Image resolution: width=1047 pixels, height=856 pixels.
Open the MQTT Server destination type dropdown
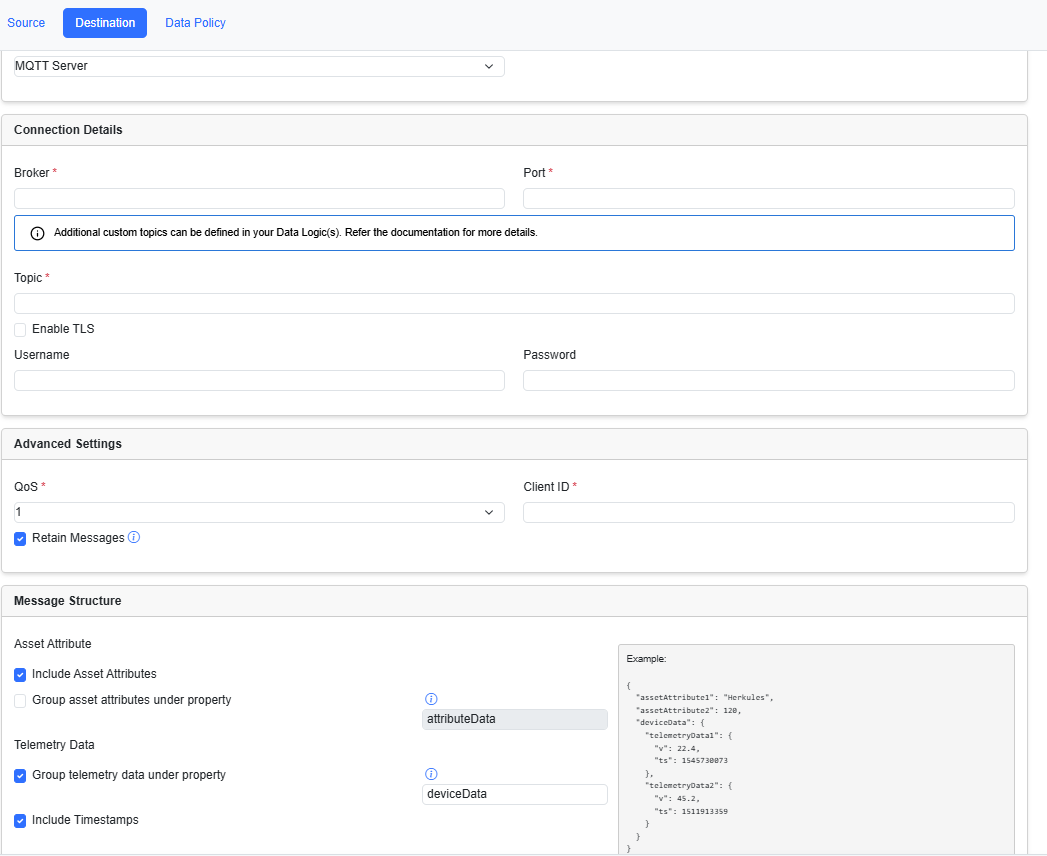[259, 66]
